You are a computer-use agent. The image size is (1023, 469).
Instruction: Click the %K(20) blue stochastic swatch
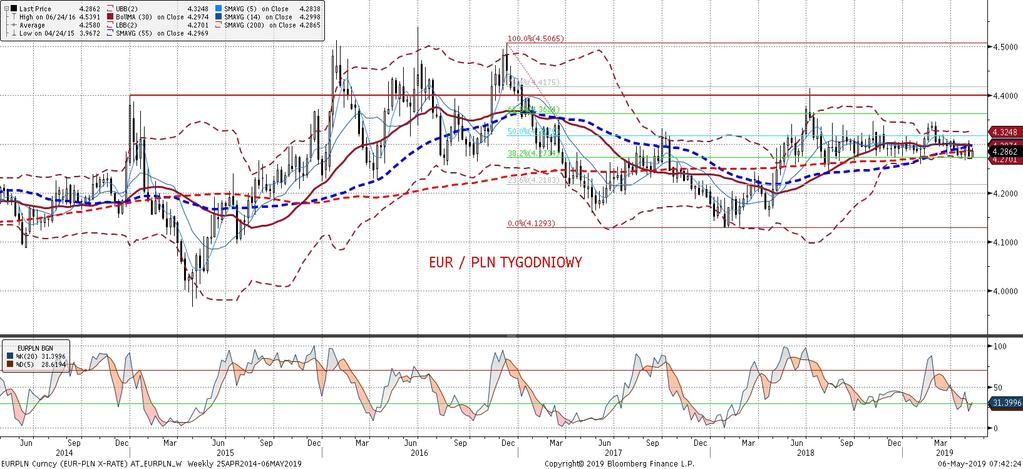pyautogui.click(x=10, y=356)
